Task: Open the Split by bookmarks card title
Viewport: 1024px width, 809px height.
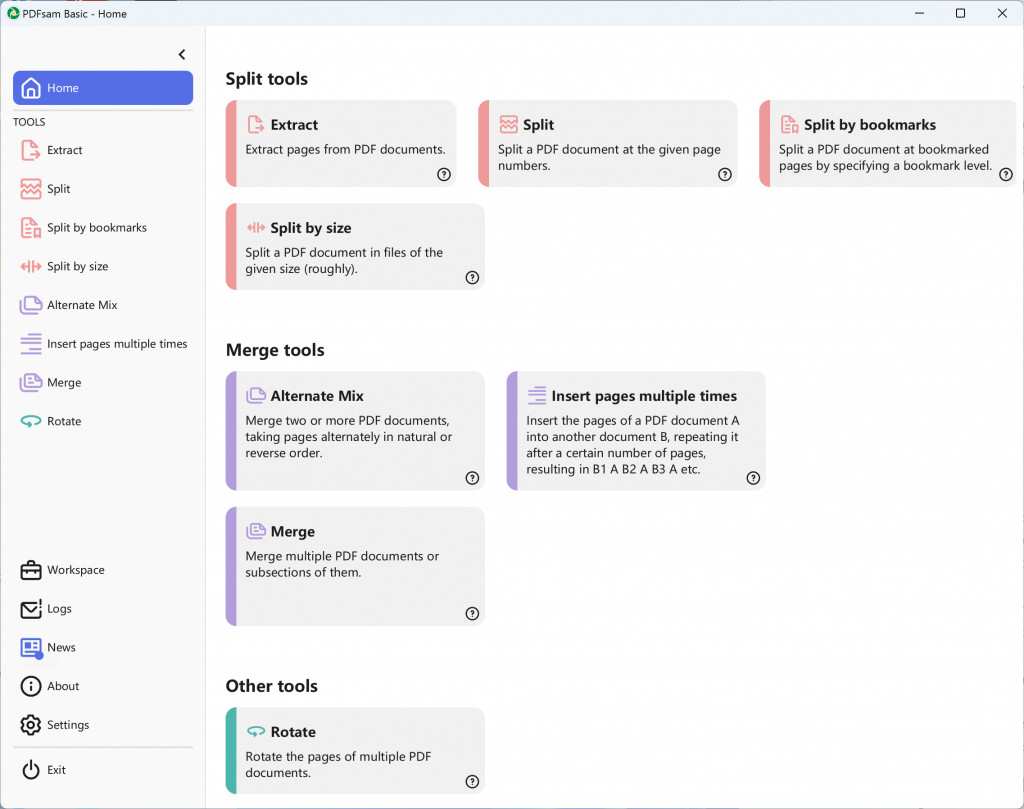Action: pyautogui.click(x=870, y=125)
